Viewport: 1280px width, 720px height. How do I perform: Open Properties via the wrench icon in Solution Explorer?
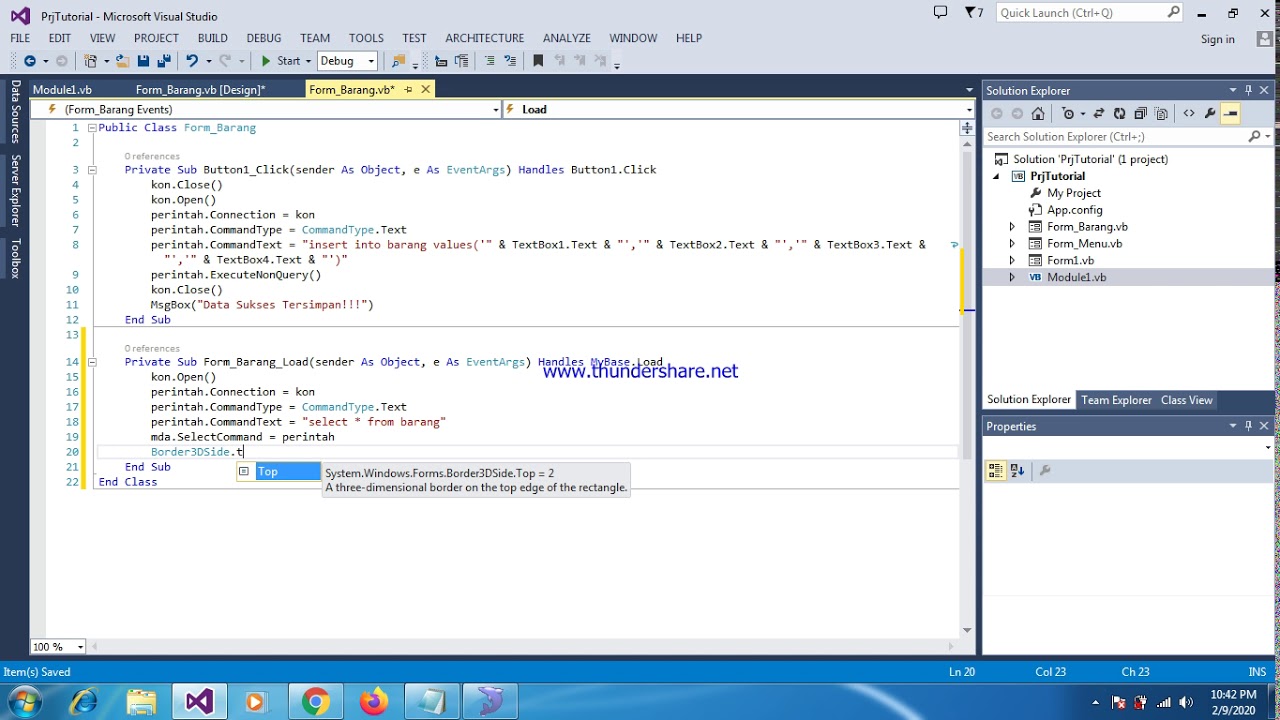1210,113
